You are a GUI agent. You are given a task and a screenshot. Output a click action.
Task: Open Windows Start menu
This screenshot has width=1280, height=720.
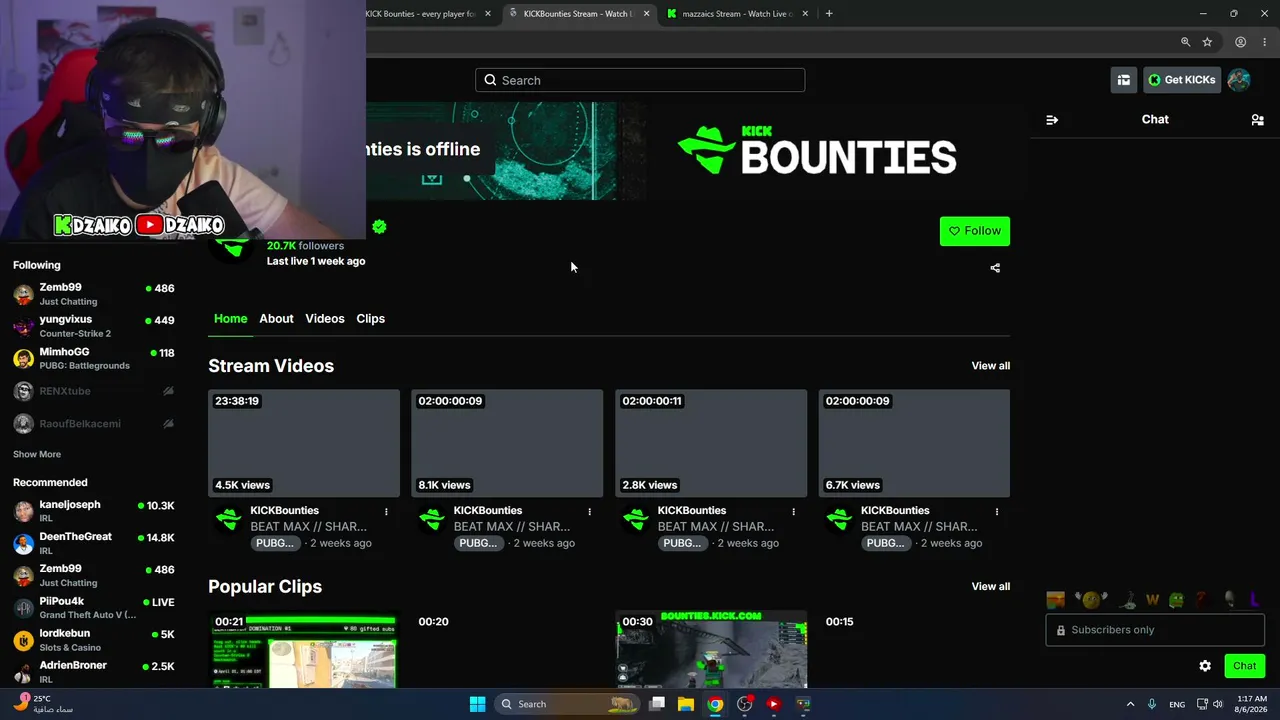tap(477, 704)
